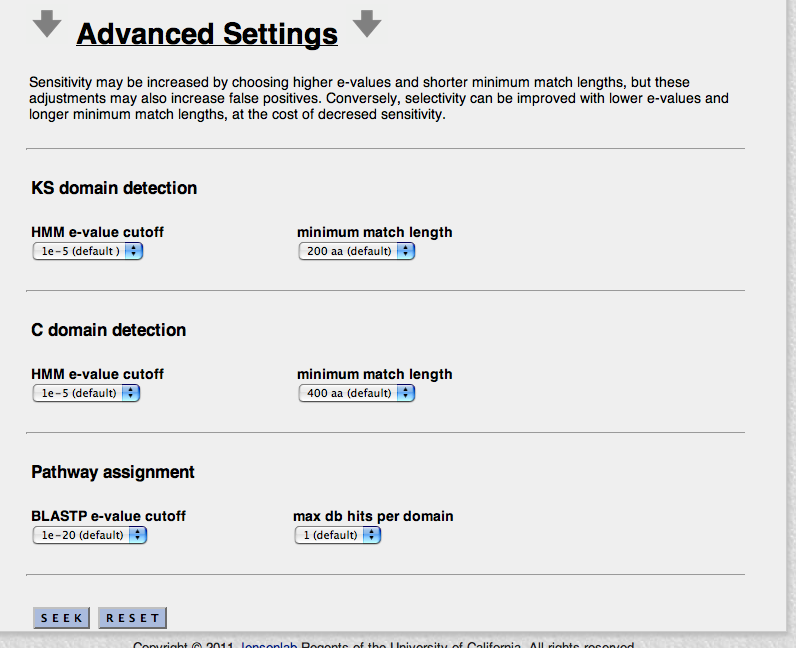
Task: Open C domain minimum match length dropdown
Action: coord(357,393)
